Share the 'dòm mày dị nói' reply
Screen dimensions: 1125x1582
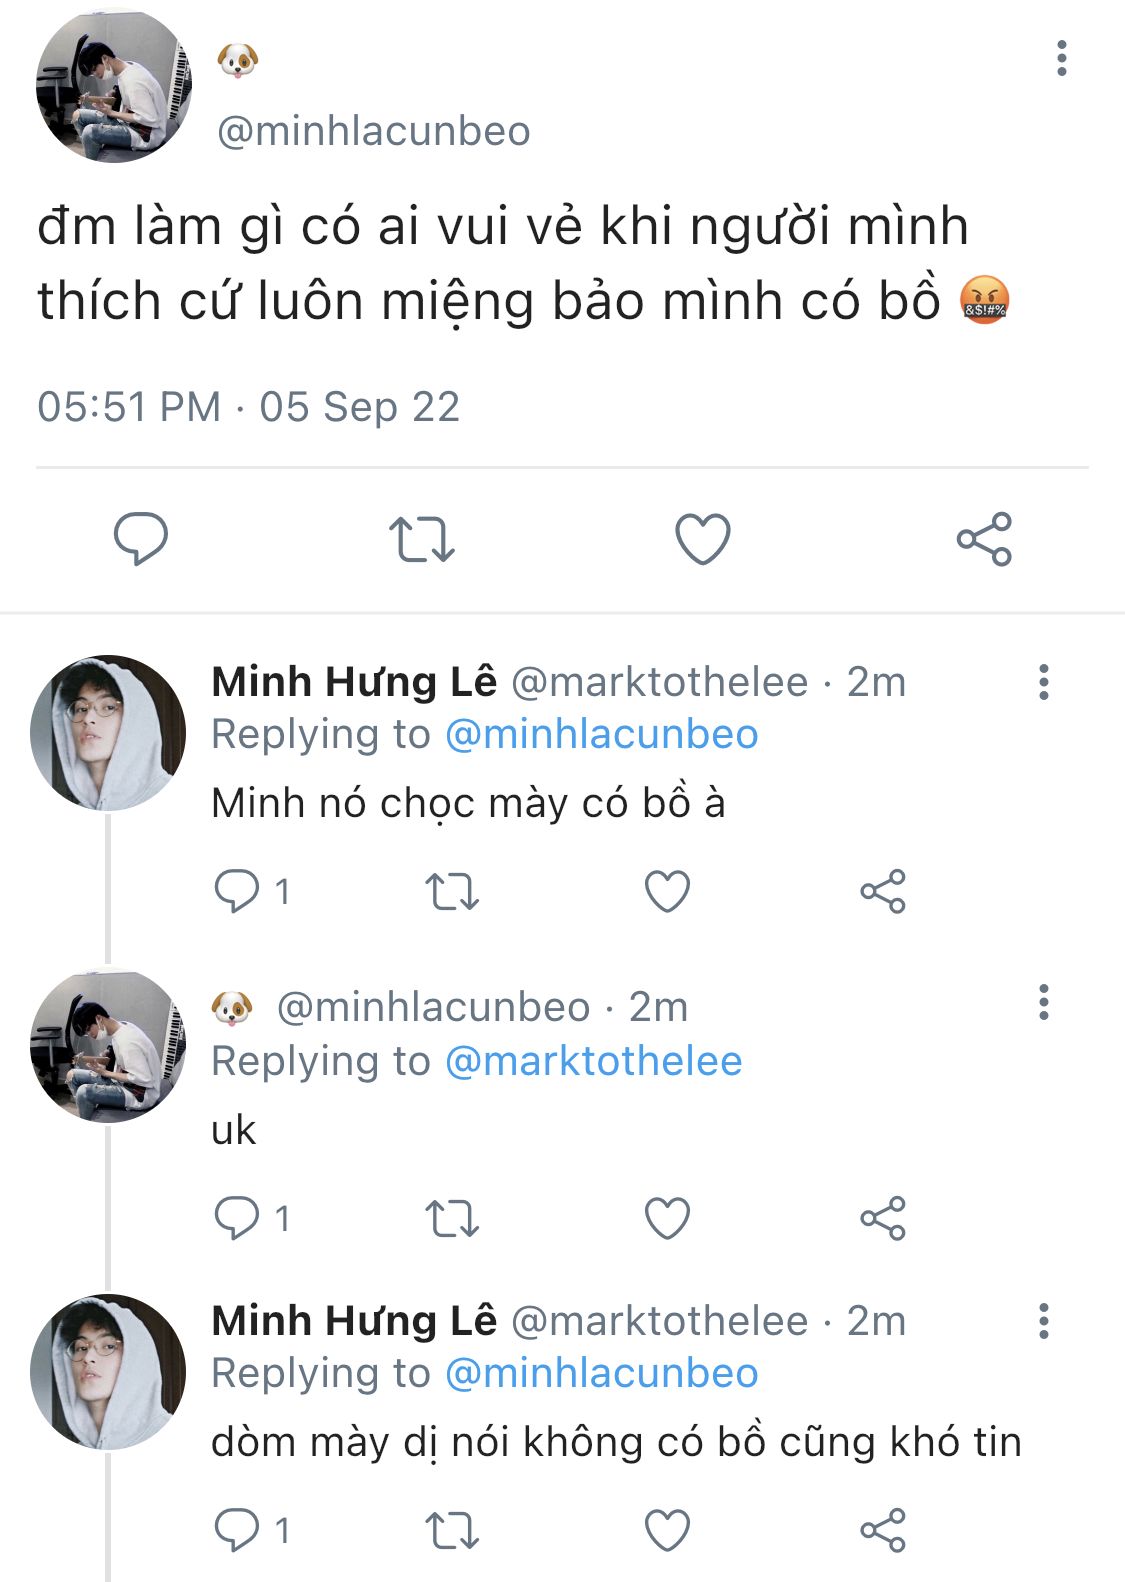(883, 1530)
